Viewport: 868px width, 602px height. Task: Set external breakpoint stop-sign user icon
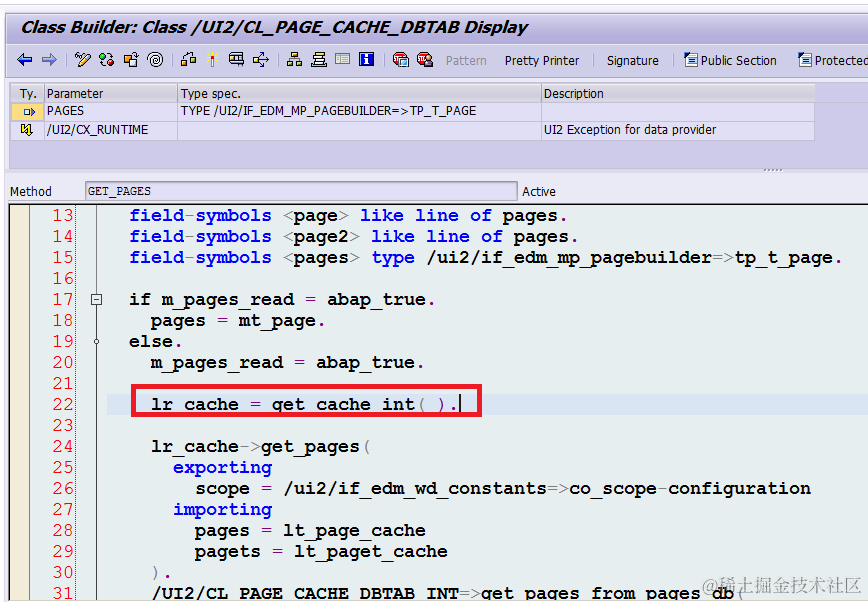(x=425, y=60)
